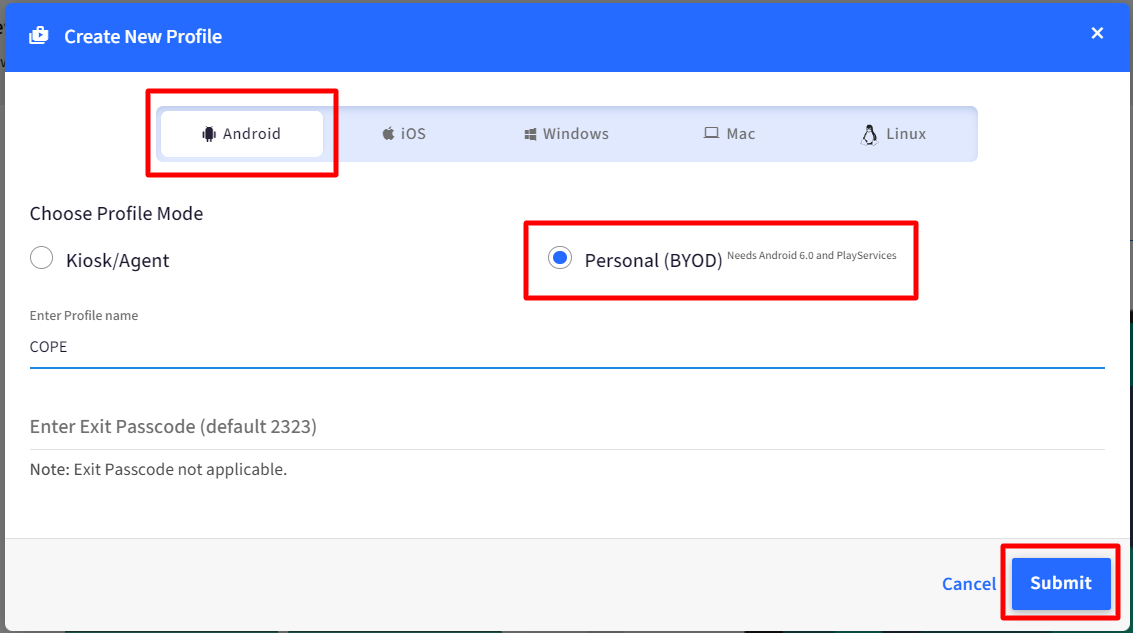Click the 'Choose Profile Mode' heading
This screenshot has width=1133, height=633.
[116, 214]
